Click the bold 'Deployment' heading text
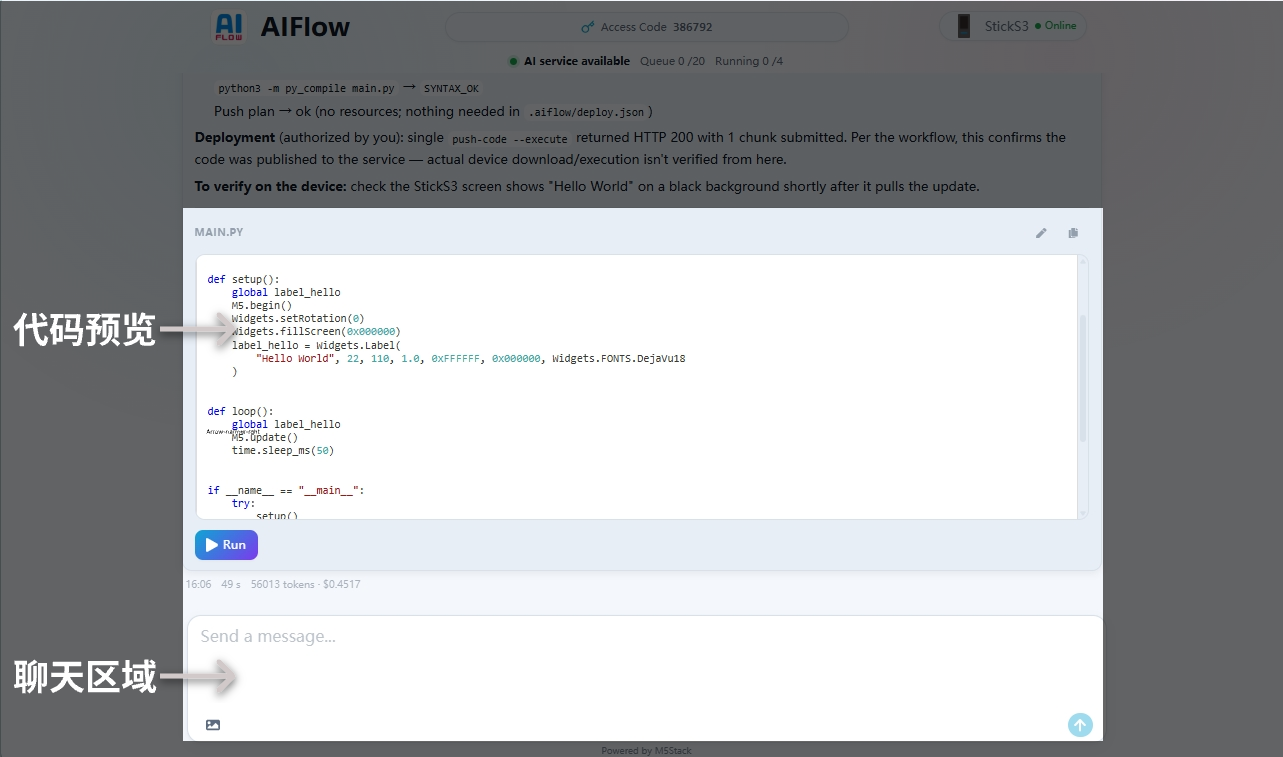 point(235,137)
